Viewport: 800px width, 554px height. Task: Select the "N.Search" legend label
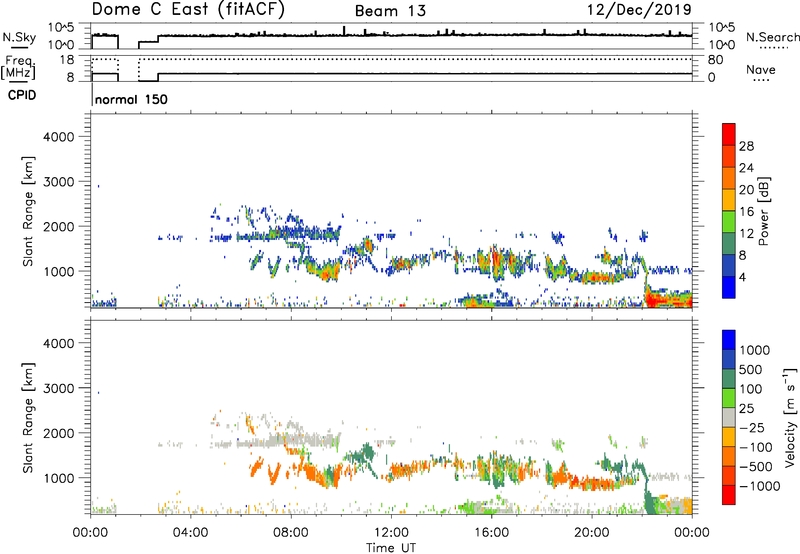point(773,37)
